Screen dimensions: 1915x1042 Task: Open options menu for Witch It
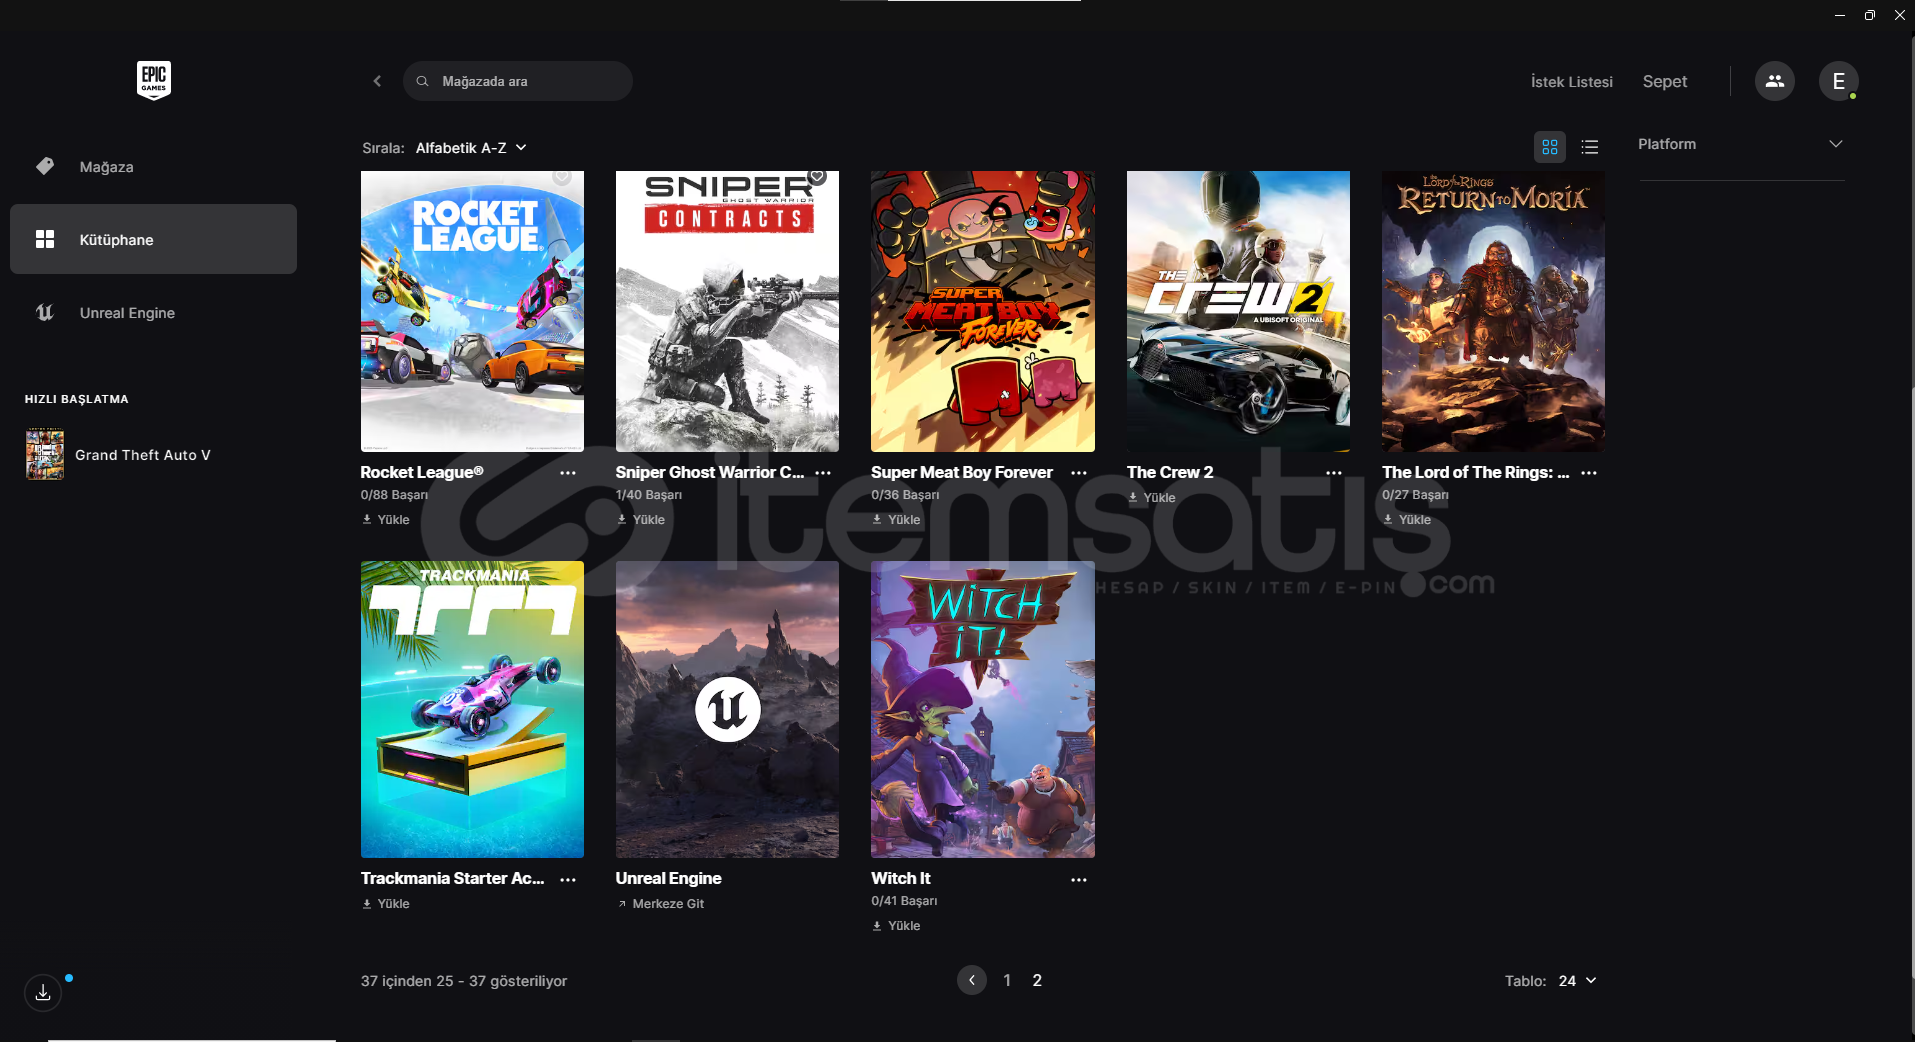(1079, 880)
